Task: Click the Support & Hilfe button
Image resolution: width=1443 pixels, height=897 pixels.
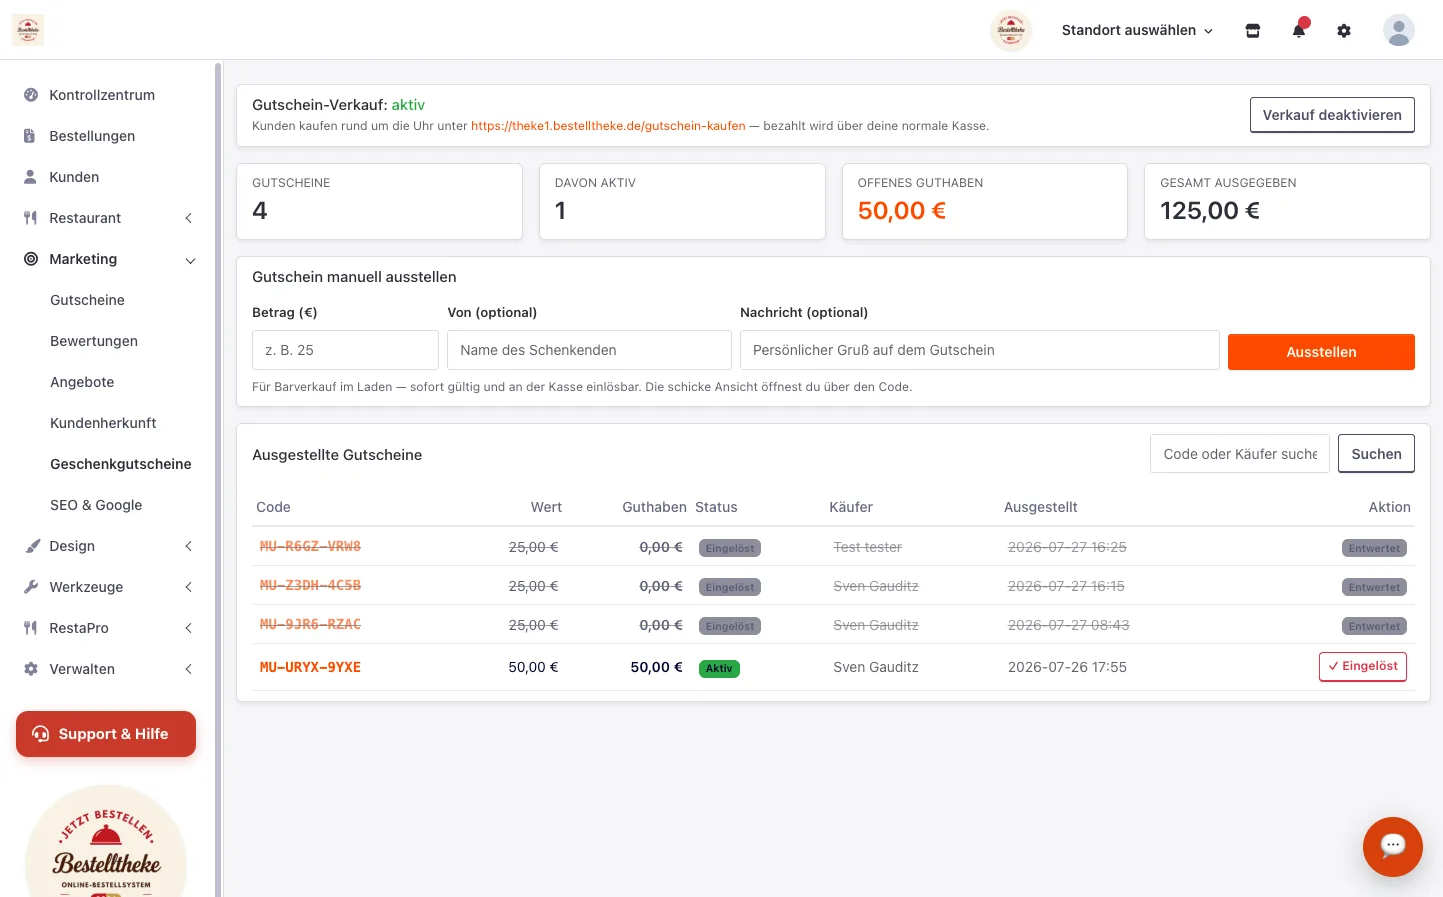Action: pos(106,734)
